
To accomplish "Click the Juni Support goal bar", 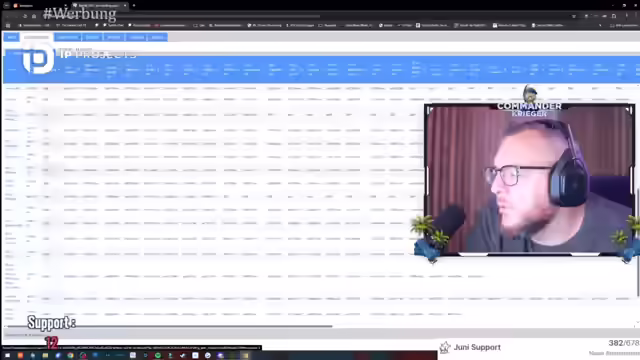I will [x=539, y=348].
